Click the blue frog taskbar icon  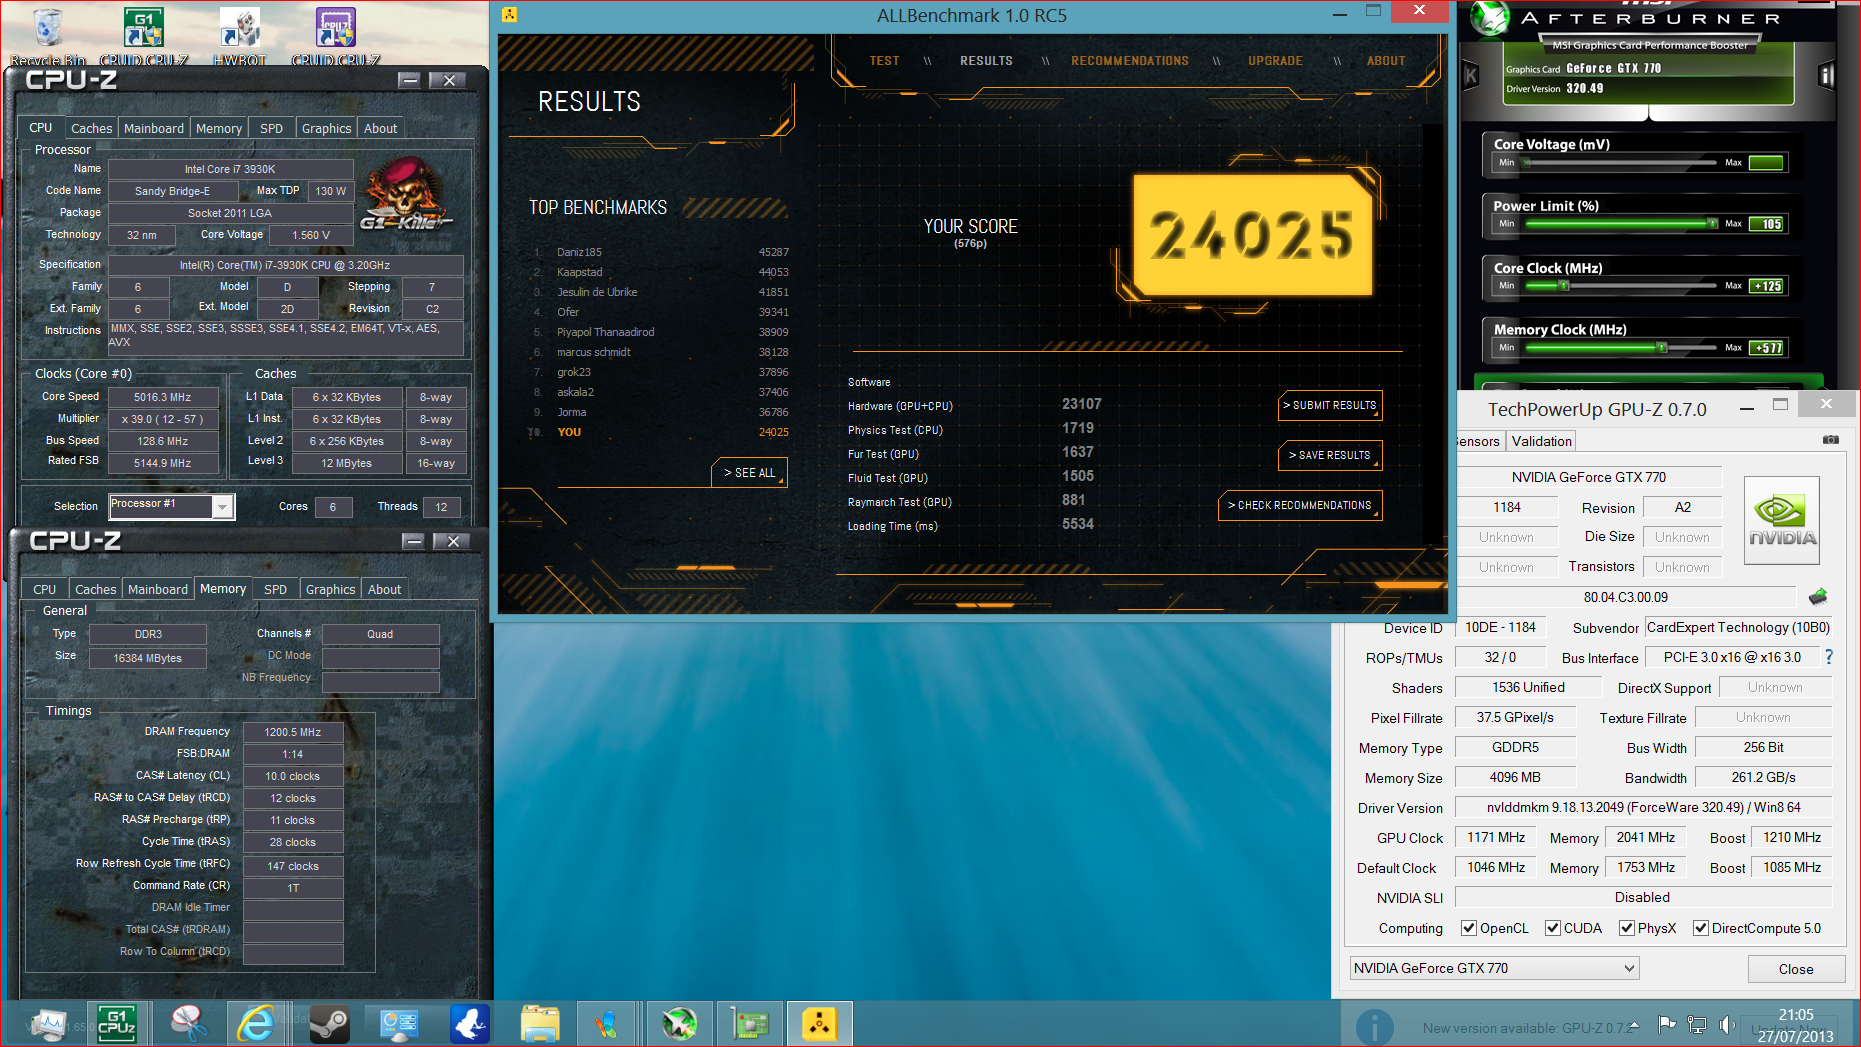(470, 1024)
